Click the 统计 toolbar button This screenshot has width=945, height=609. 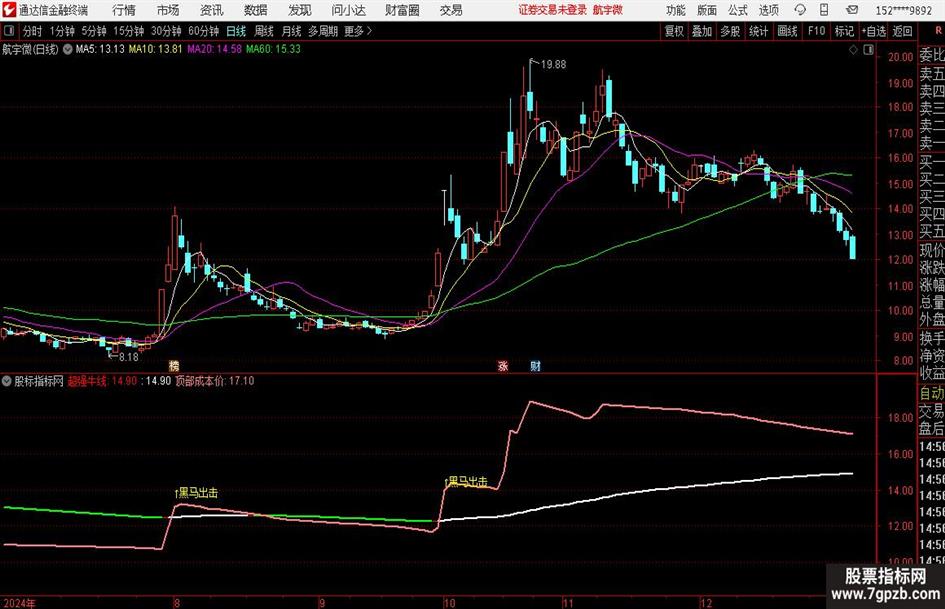click(x=758, y=31)
